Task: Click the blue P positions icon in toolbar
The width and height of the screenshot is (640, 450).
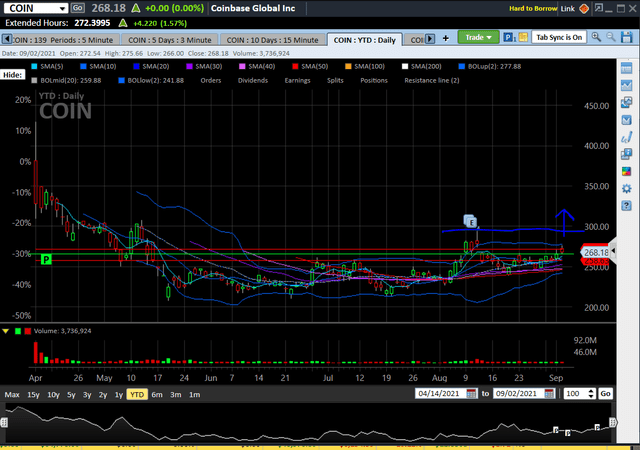Action: 508,38
